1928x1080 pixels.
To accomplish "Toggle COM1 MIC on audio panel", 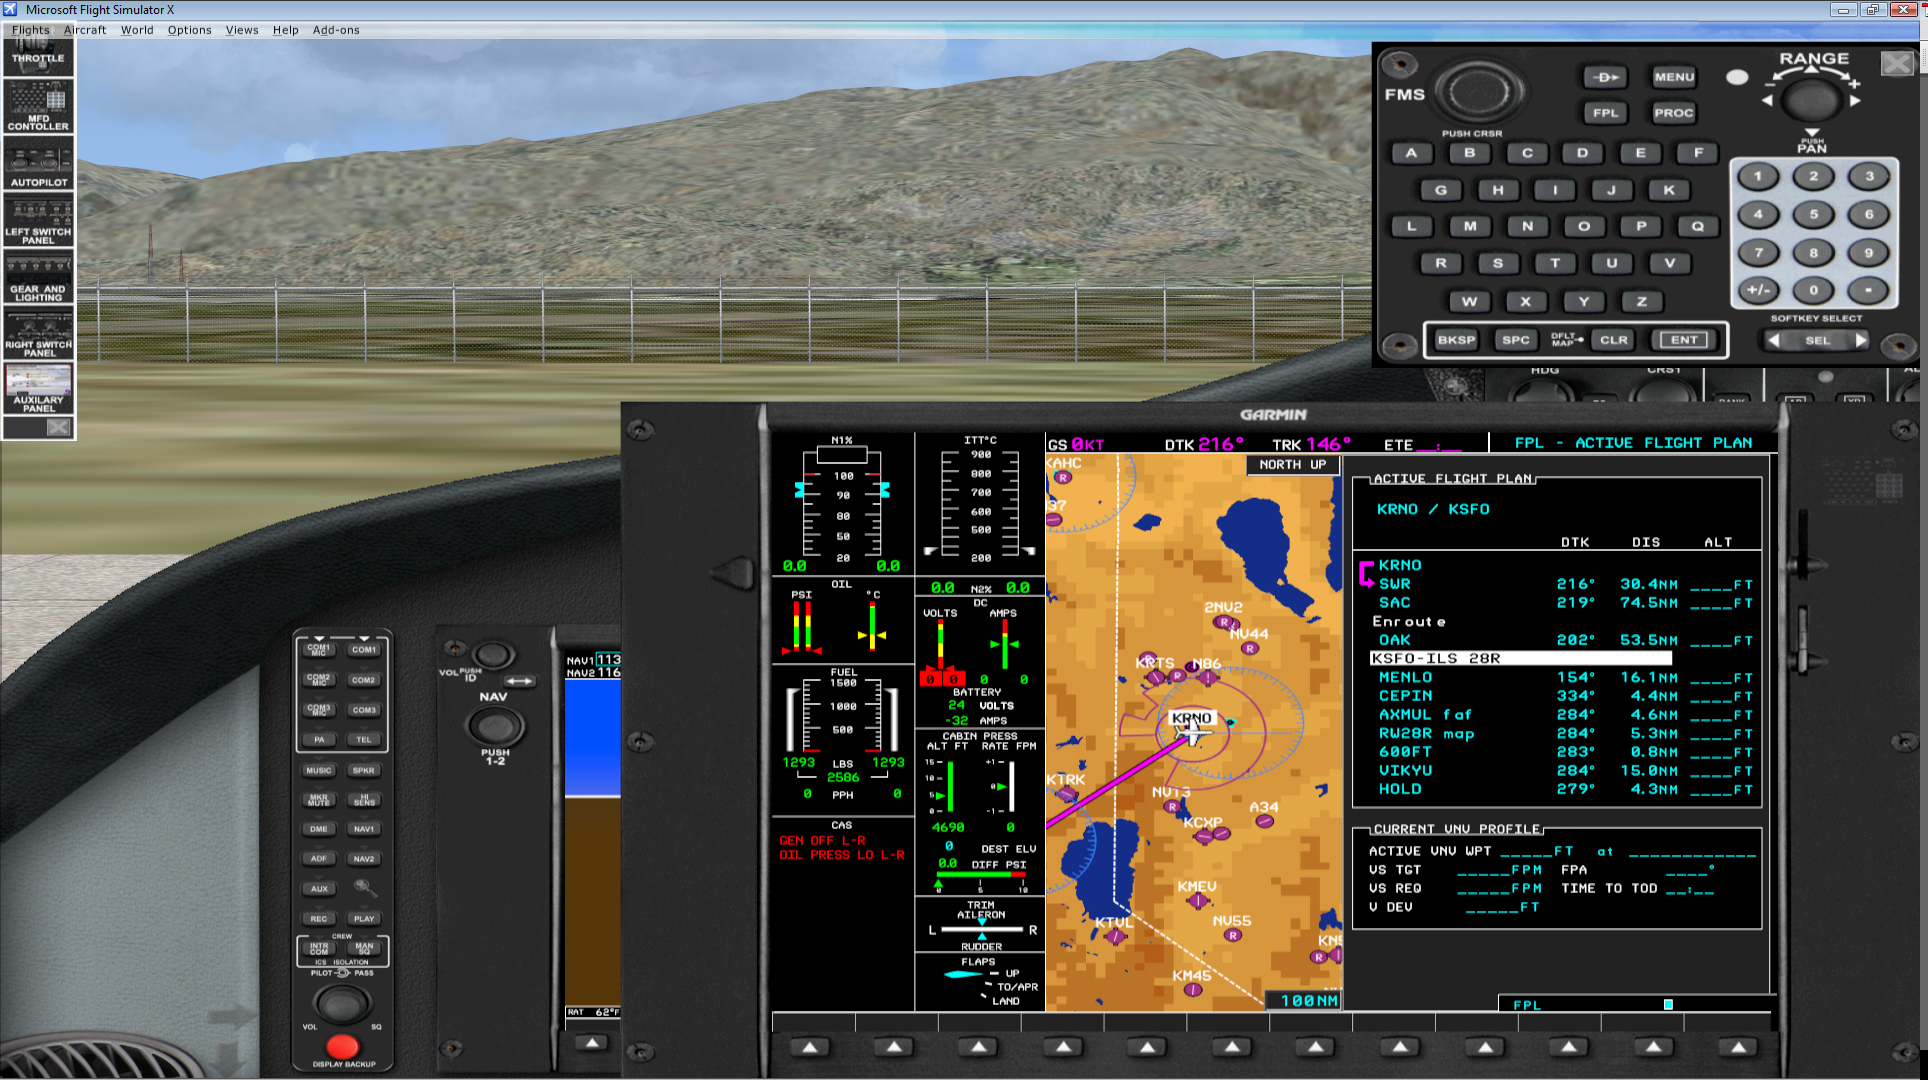I will (319, 650).
